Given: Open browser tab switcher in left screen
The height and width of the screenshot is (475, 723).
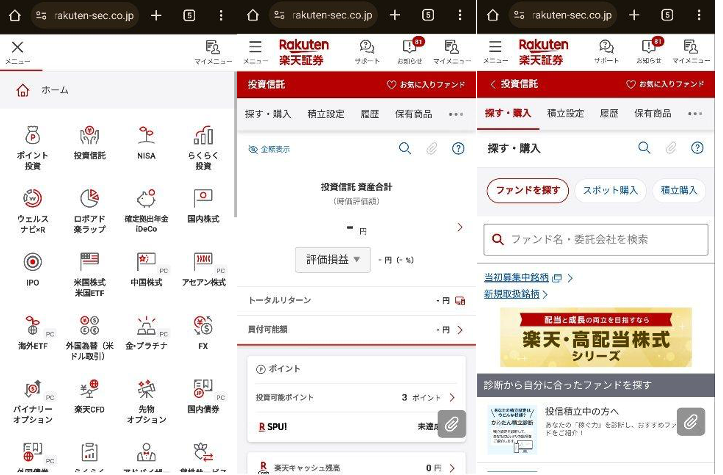Looking at the screenshot, I should click(189, 16).
